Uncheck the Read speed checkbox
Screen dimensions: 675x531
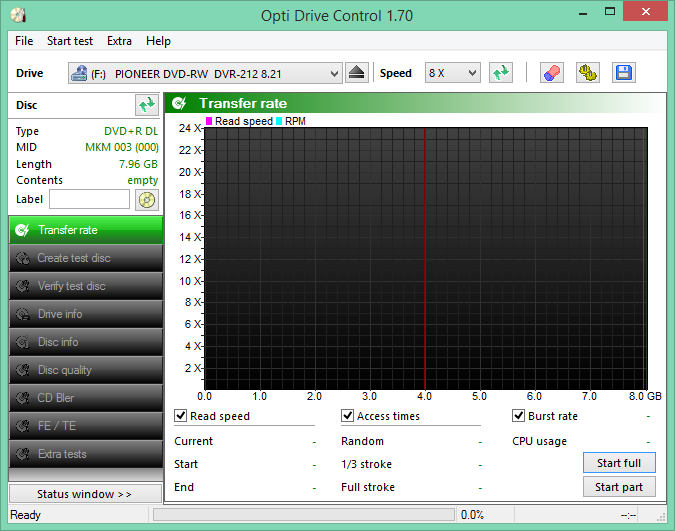(x=180, y=416)
